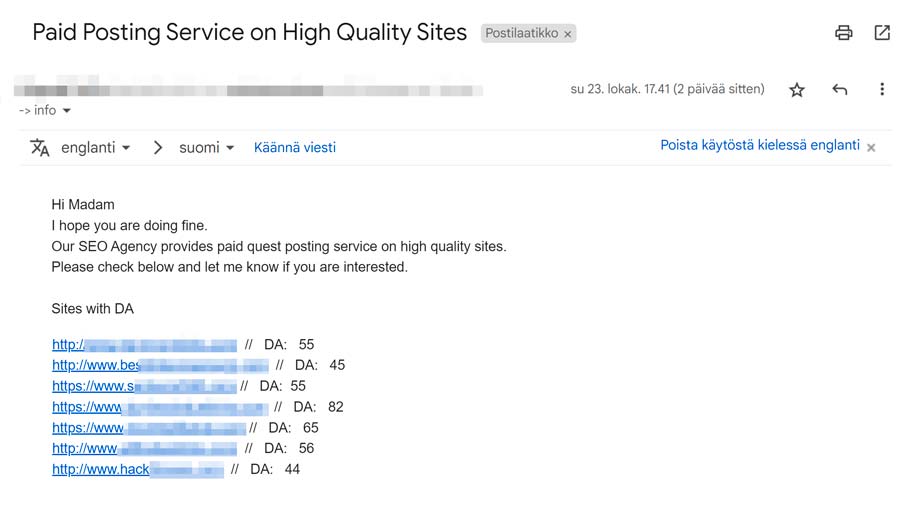Remove the Postilaatikko label with x
This screenshot has height=510, width=900.
568,34
